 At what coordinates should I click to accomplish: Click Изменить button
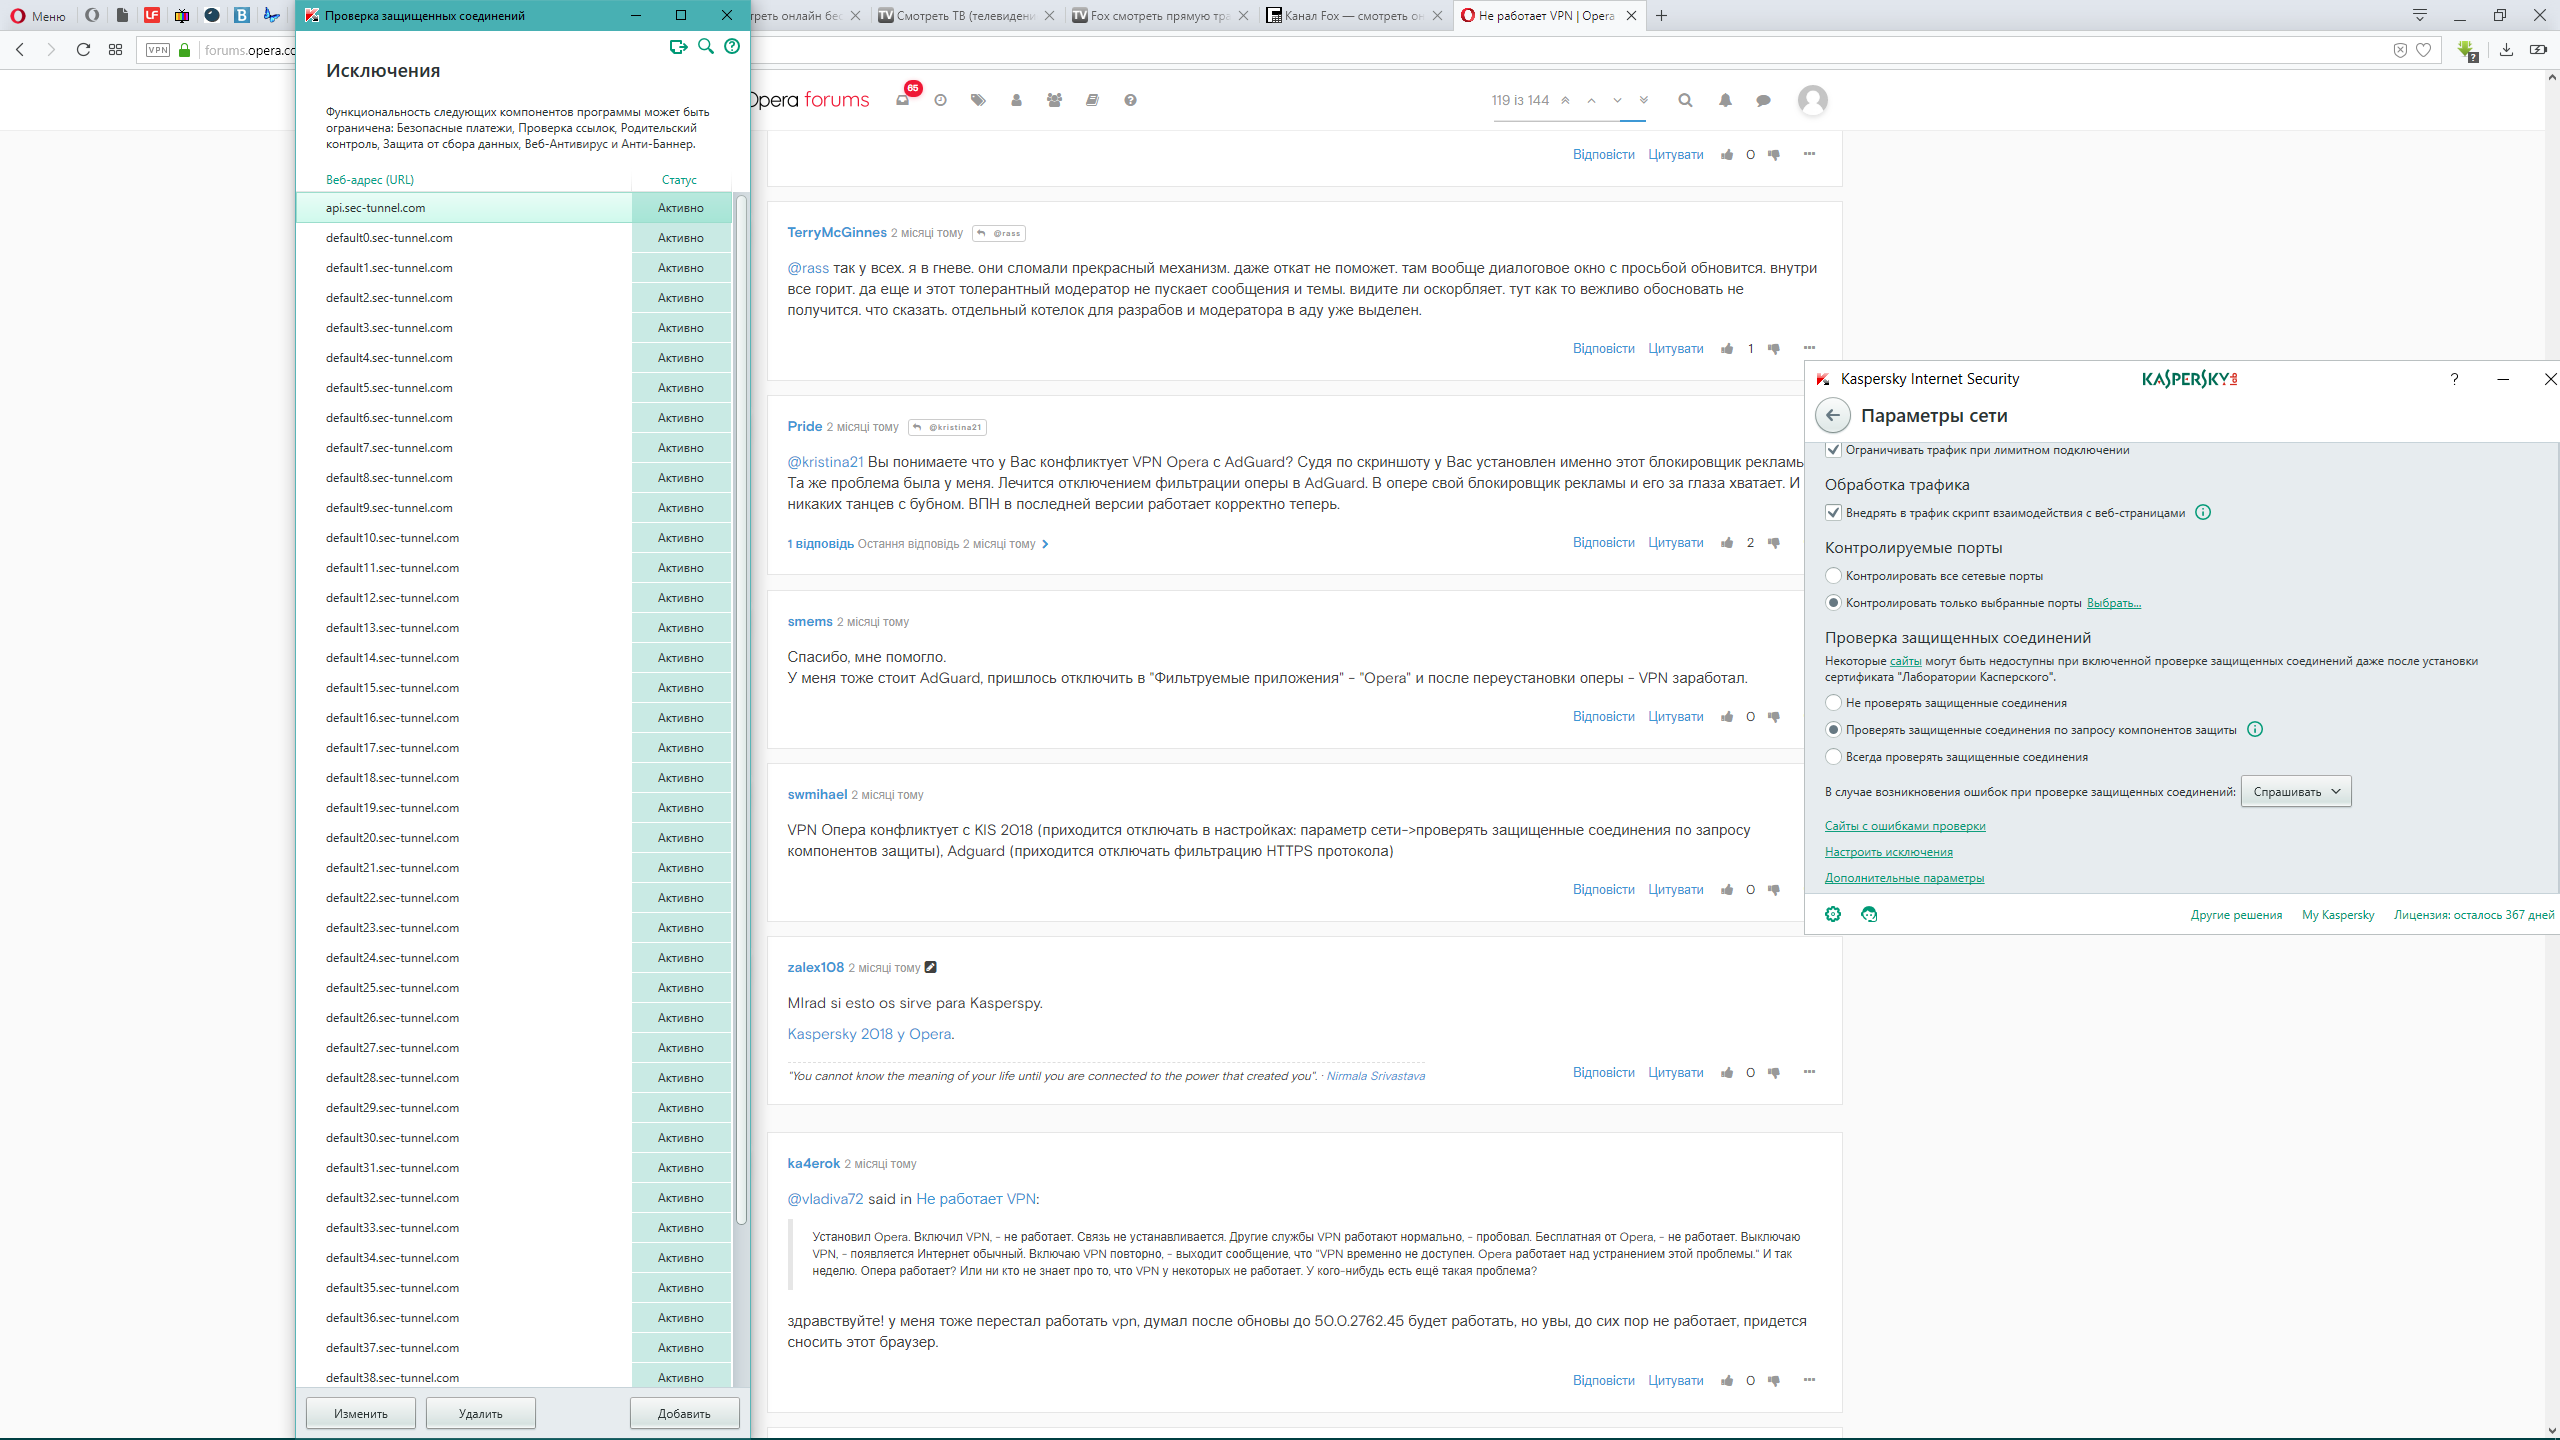pos(361,1413)
